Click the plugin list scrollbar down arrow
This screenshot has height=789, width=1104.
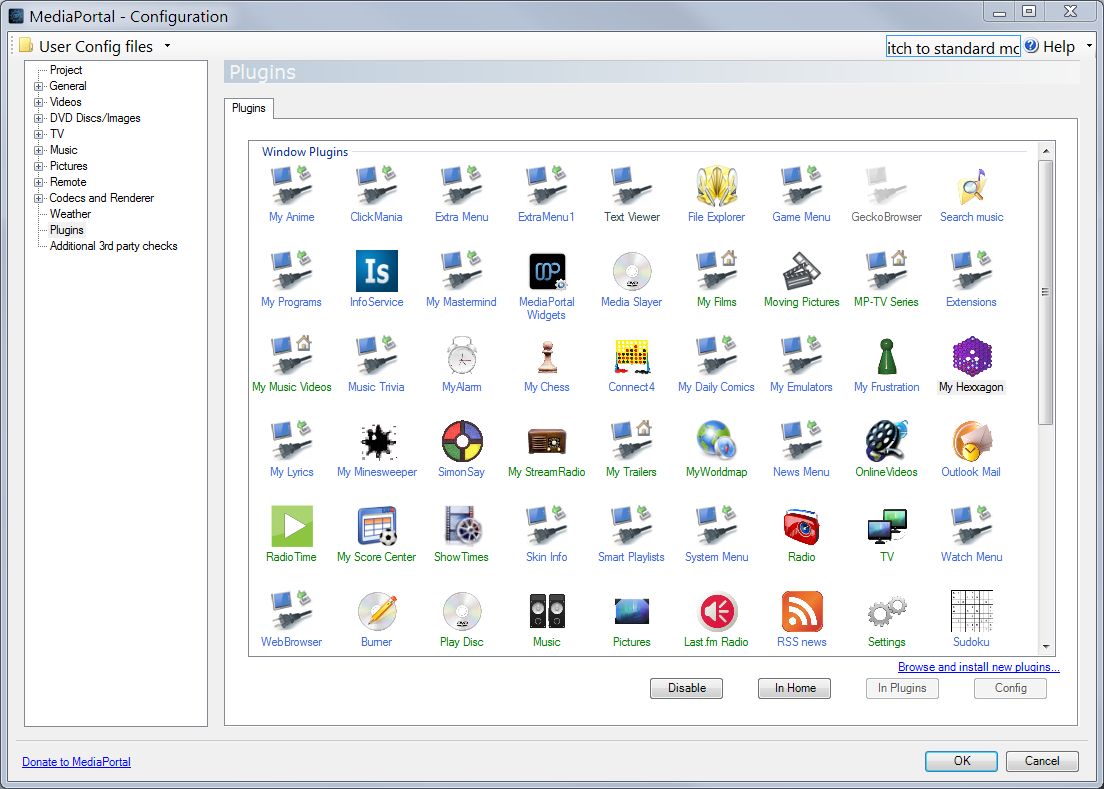coord(1046,647)
